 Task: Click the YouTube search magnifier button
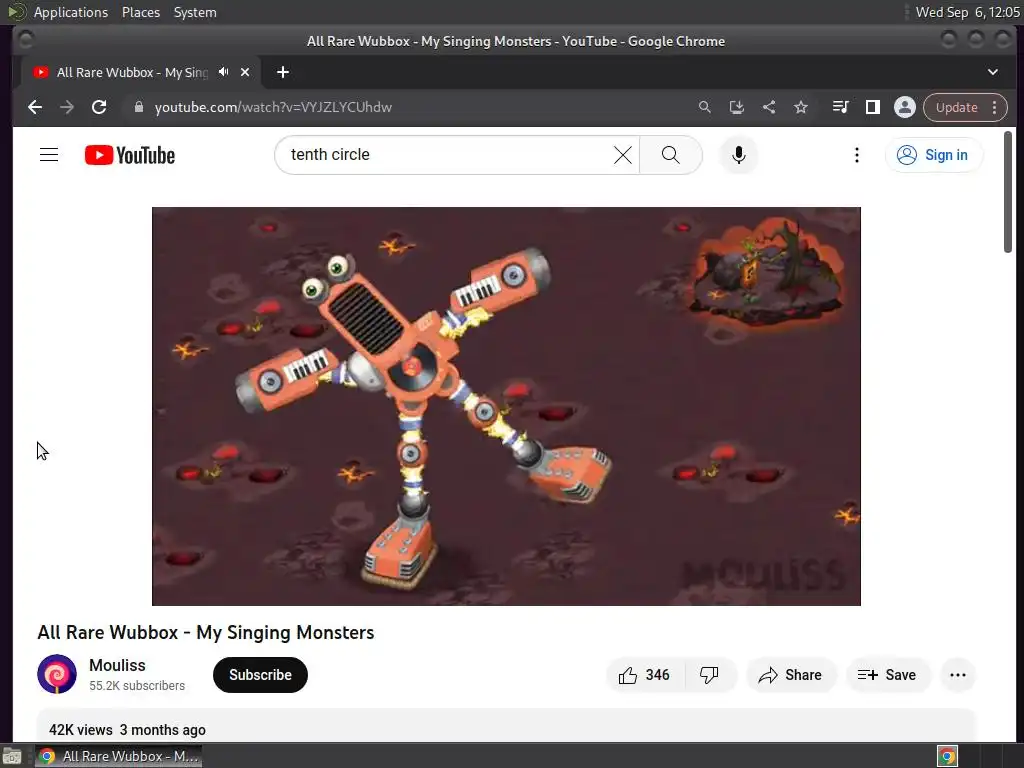(671, 155)
